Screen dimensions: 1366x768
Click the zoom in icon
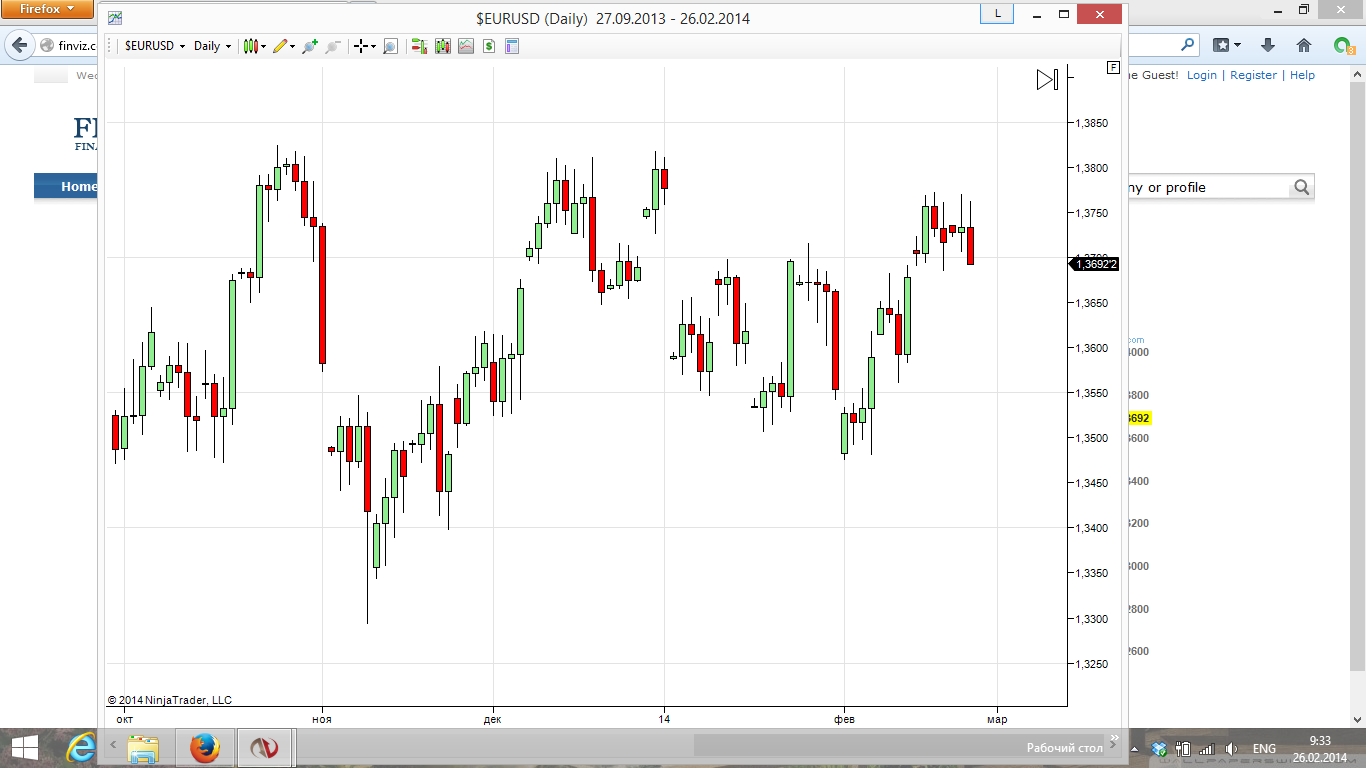pos(310,46)
